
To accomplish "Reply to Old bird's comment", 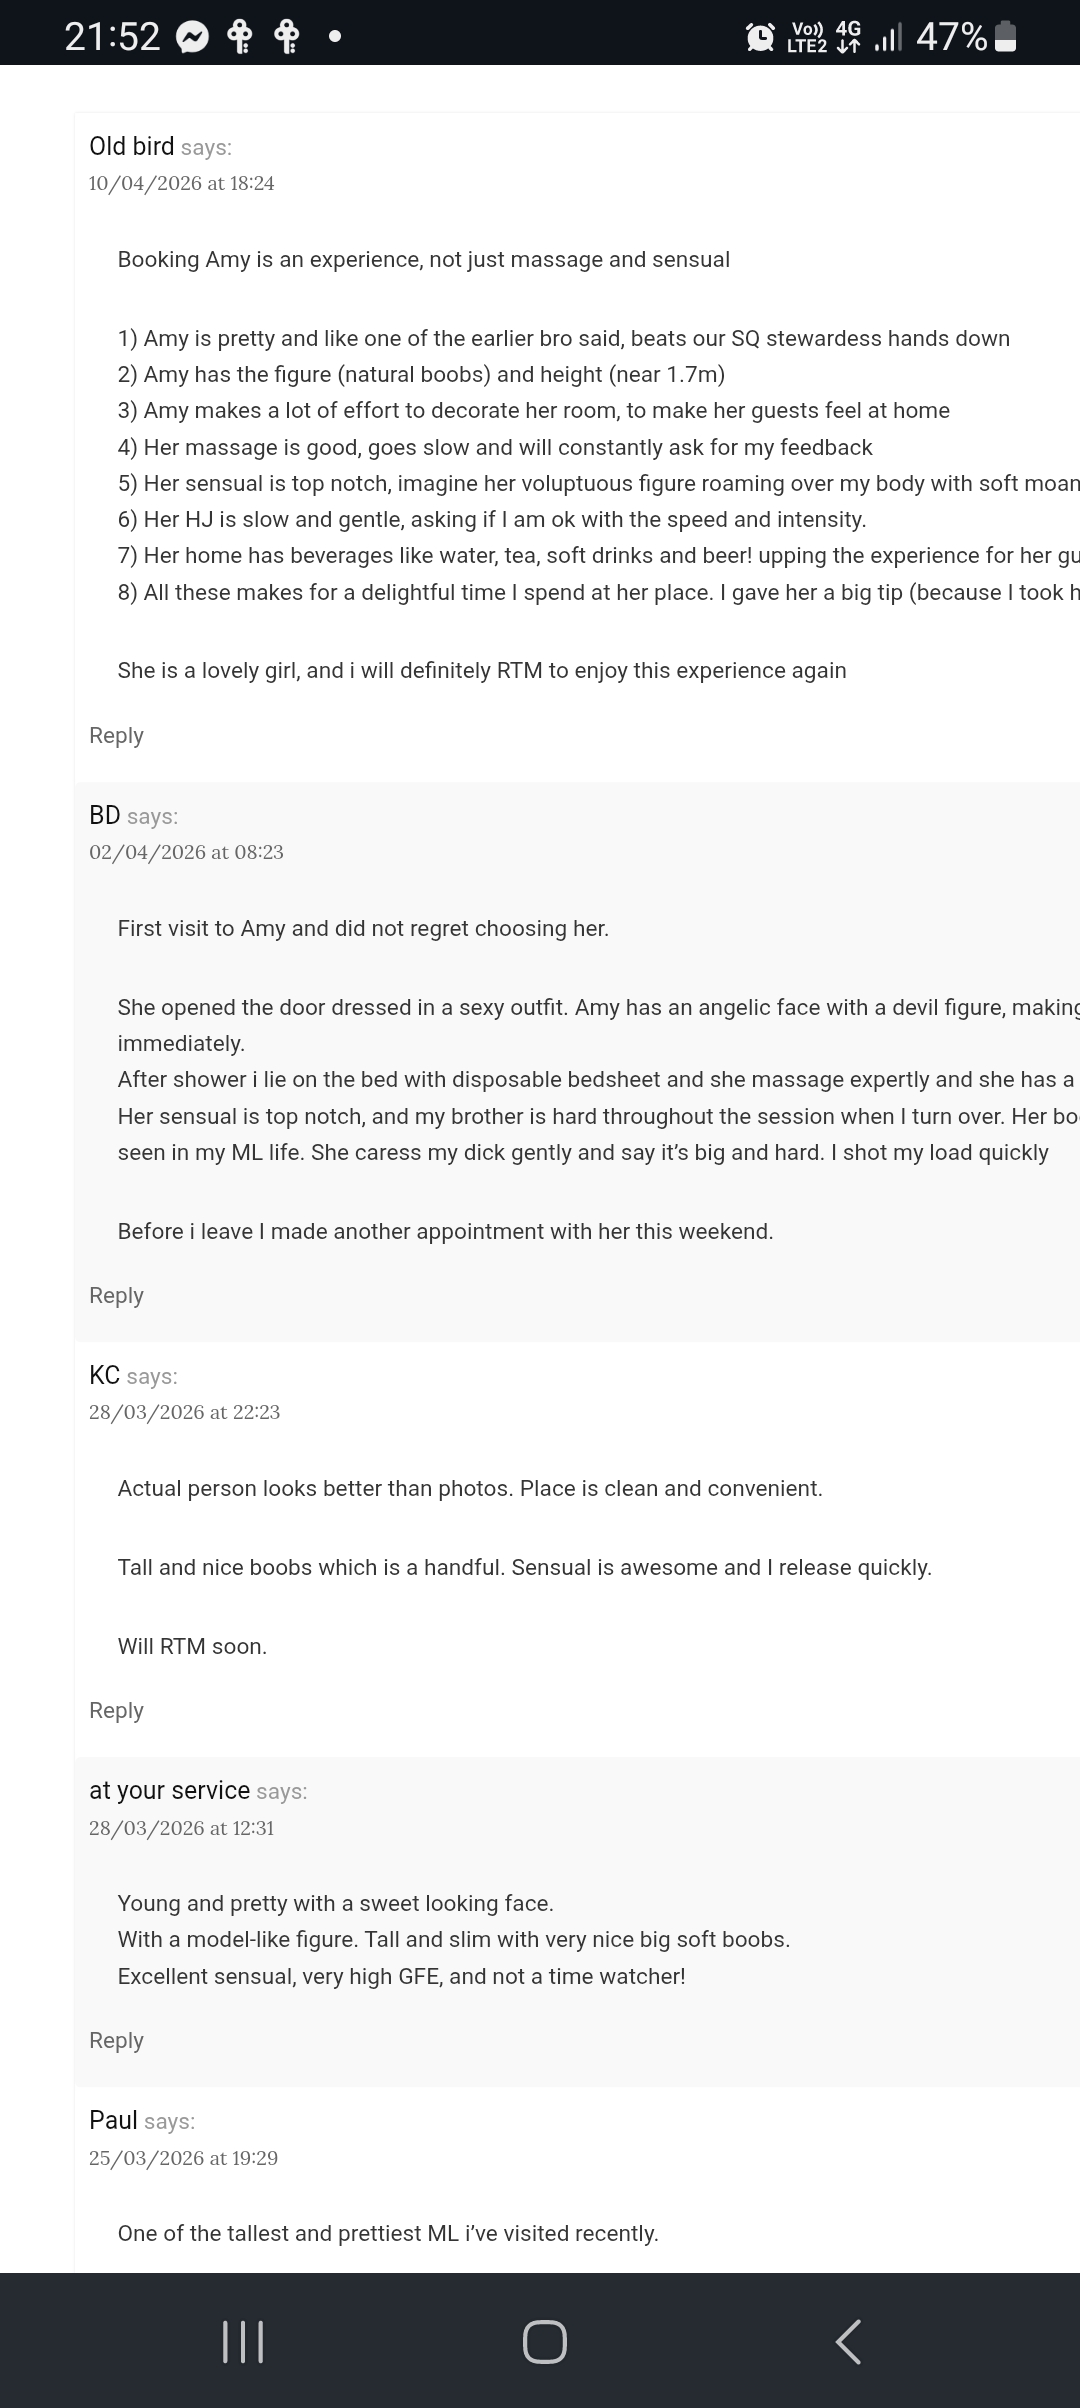I will pyautogui.click(x=116, y=735).
